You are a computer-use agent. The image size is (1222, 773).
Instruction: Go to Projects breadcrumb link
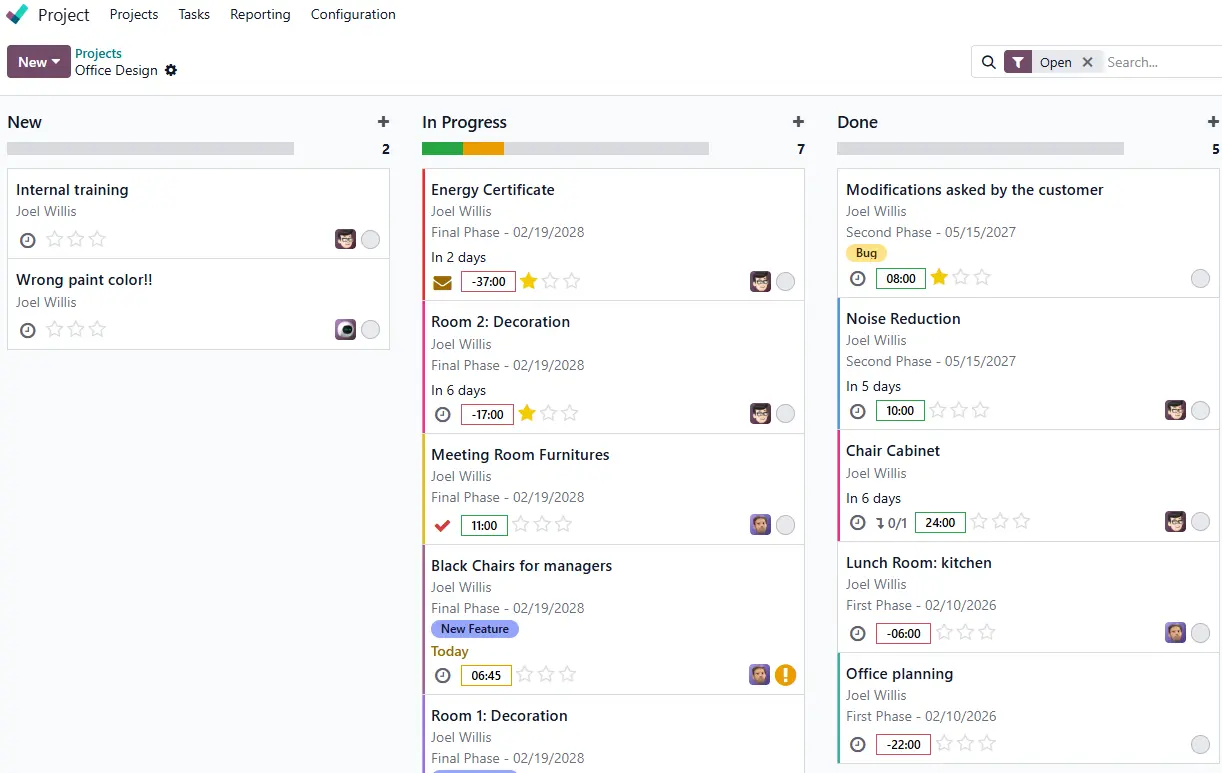click(98, 54)
